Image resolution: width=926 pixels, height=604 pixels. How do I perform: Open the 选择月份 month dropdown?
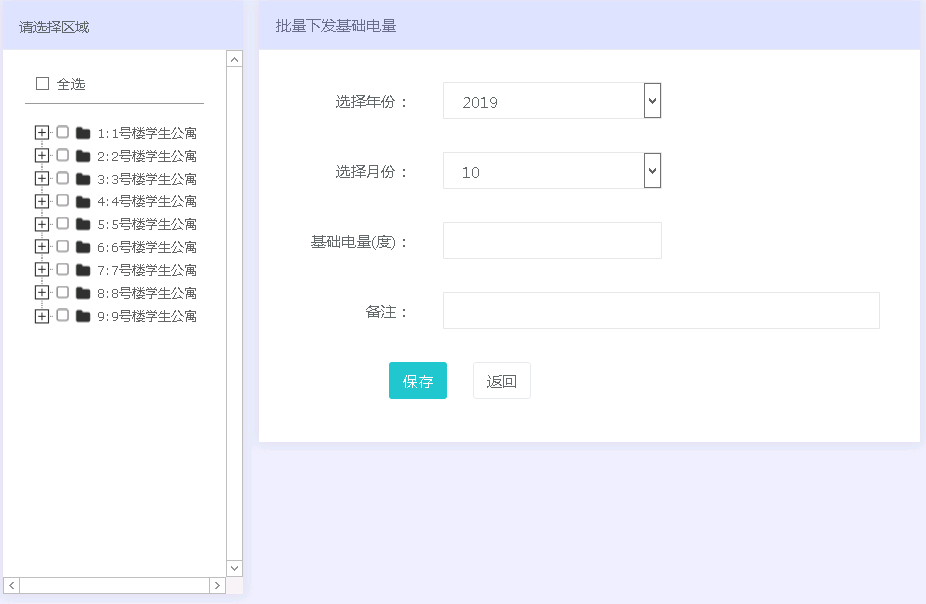pos(652,171)
